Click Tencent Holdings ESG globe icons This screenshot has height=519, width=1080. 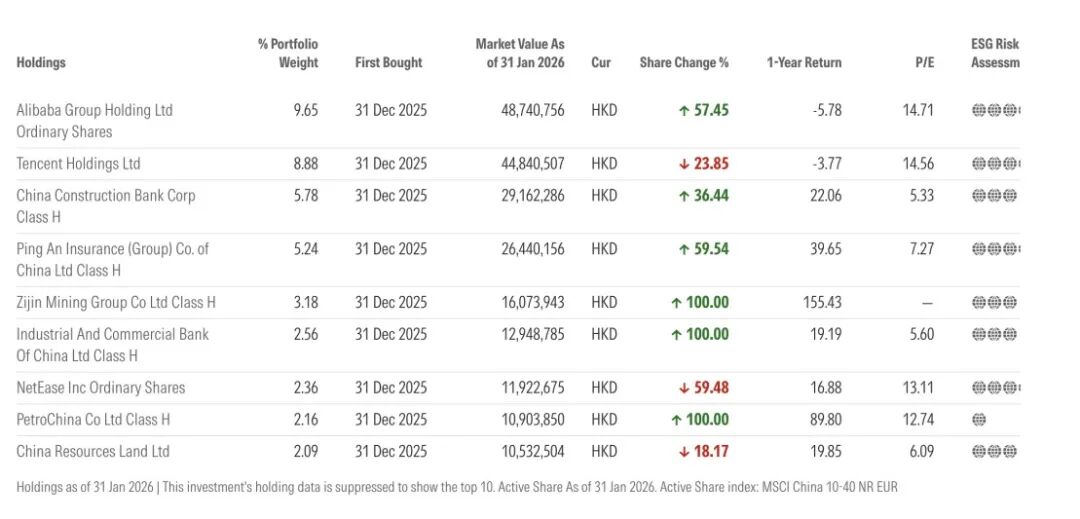point(994,164)
